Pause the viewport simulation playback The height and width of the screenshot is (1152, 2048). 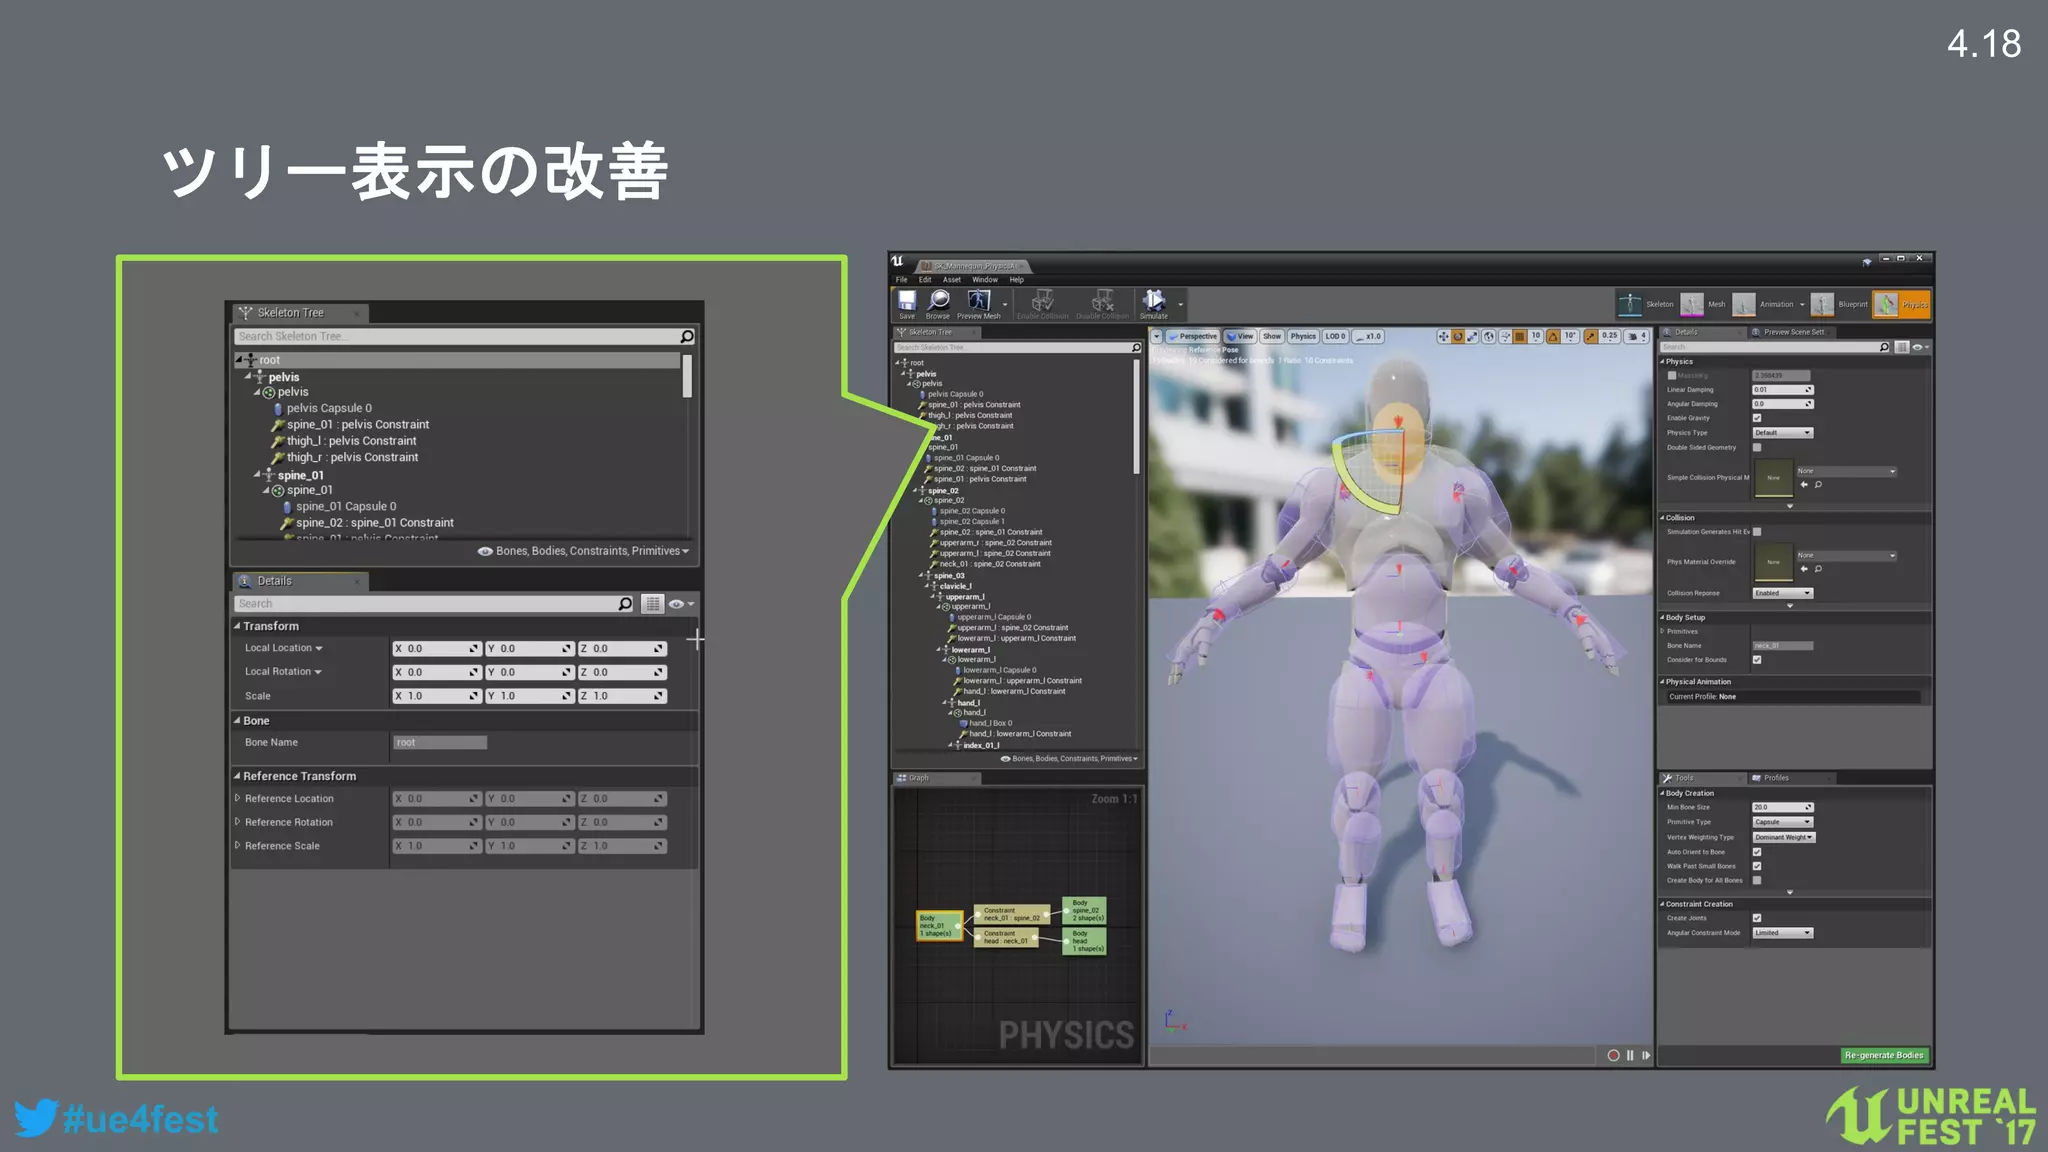coord(1630,1055)
